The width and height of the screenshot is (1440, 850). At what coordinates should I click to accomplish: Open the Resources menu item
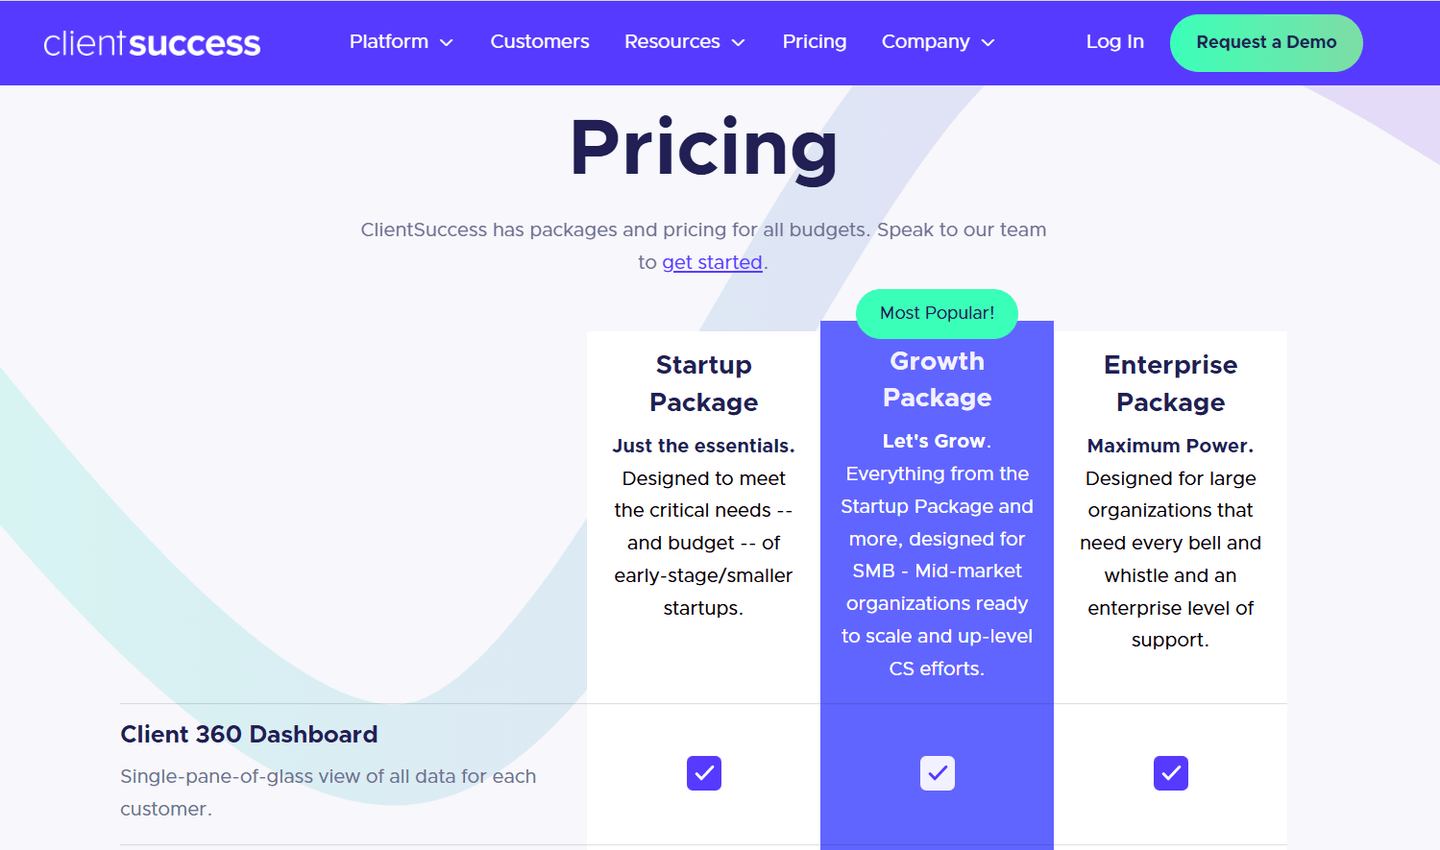672,42
